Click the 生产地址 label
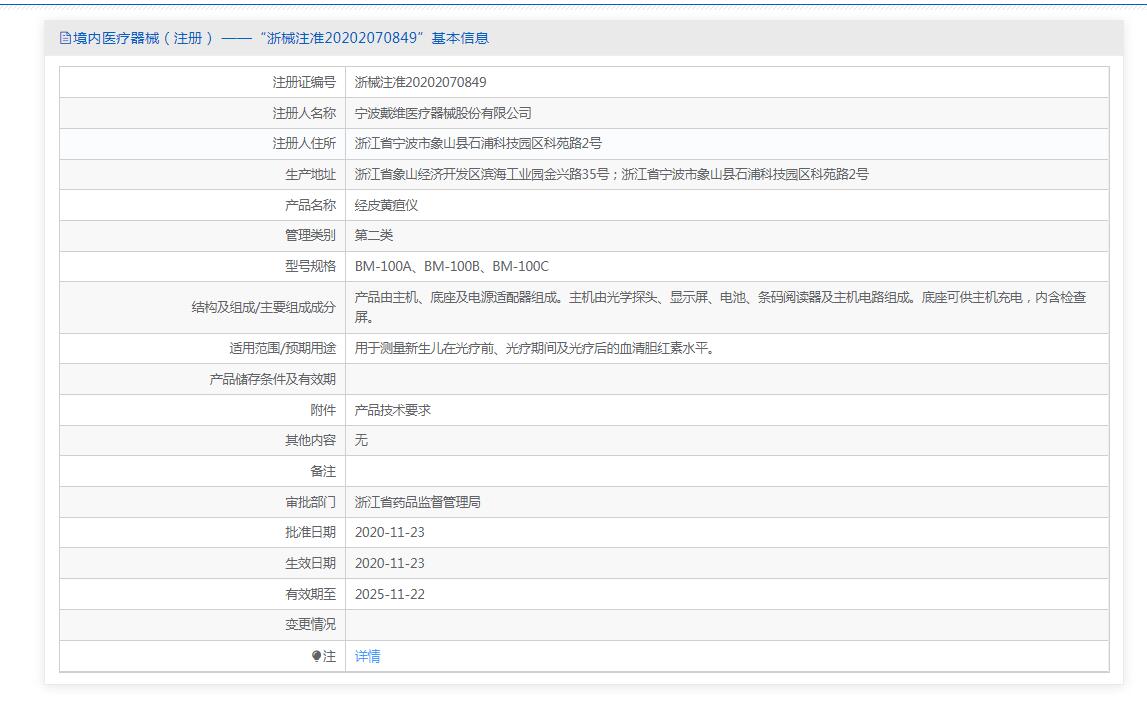 [310, 174]
